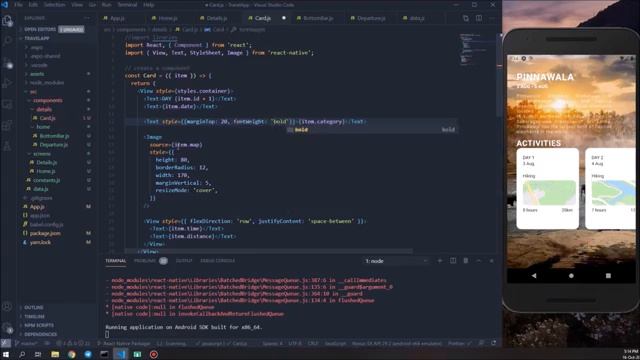Click the feedback icon in status bar
The width and height of the screenshot is (640, 360).
pos(481,344)
